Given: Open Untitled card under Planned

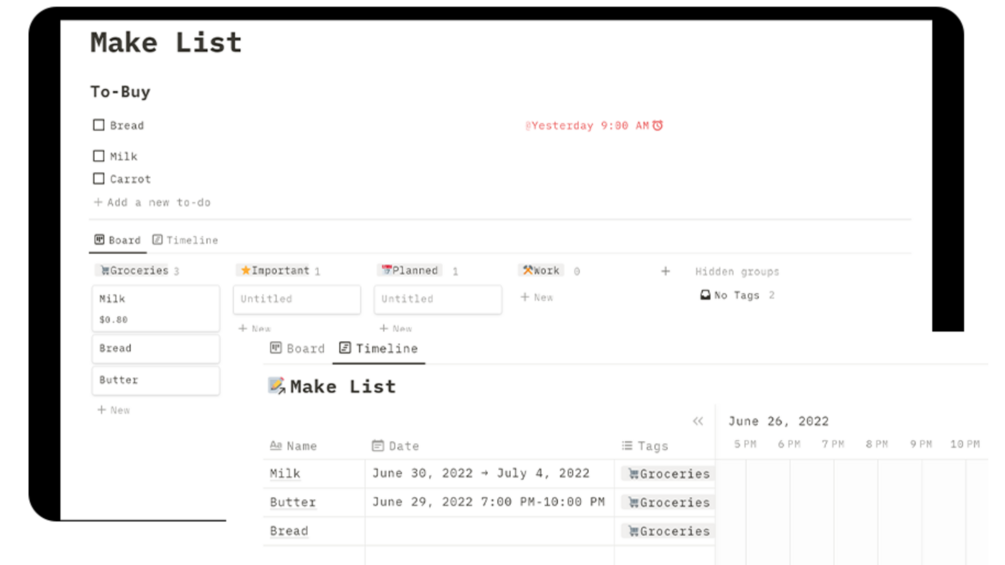Looking at the screenshot, I should [x=438, y=299].
